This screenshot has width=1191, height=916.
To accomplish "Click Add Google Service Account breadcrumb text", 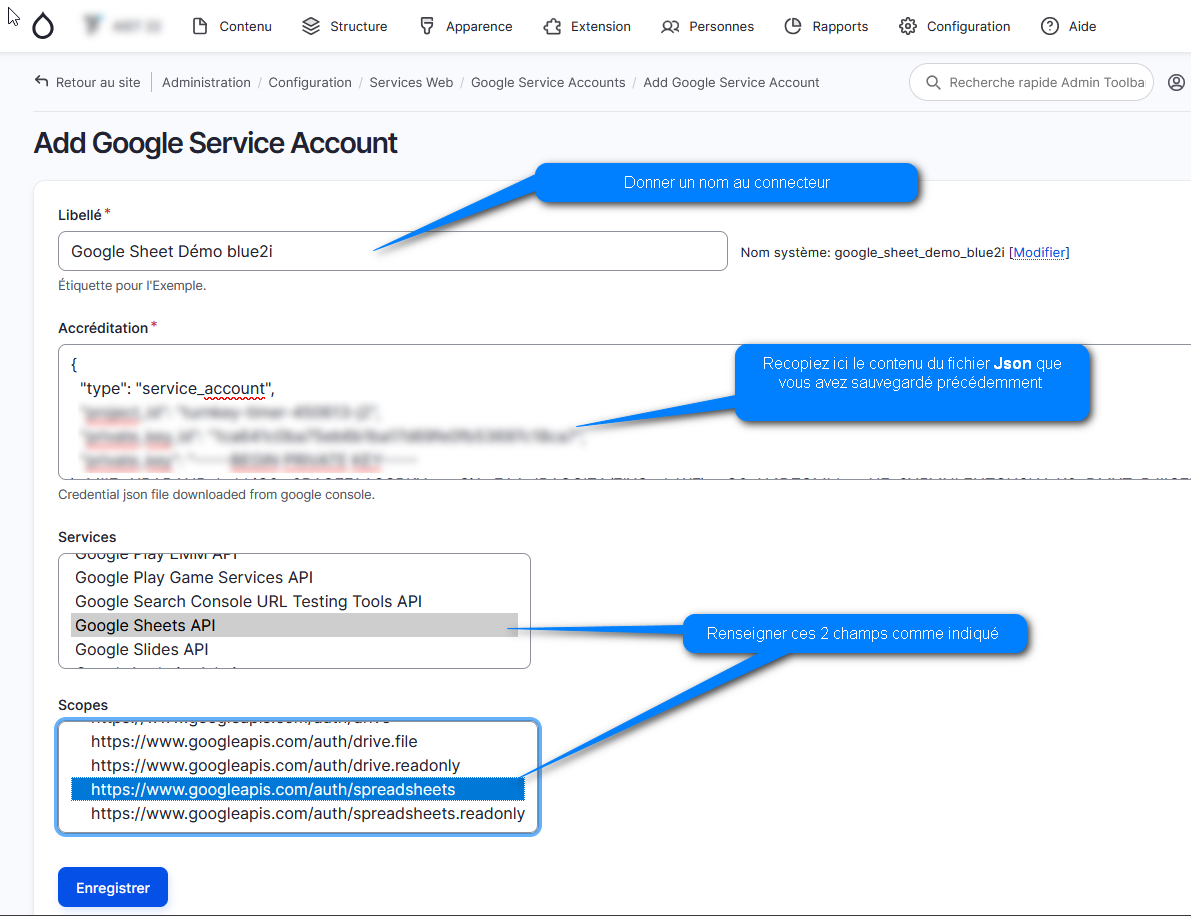I will tap(731, 82).
